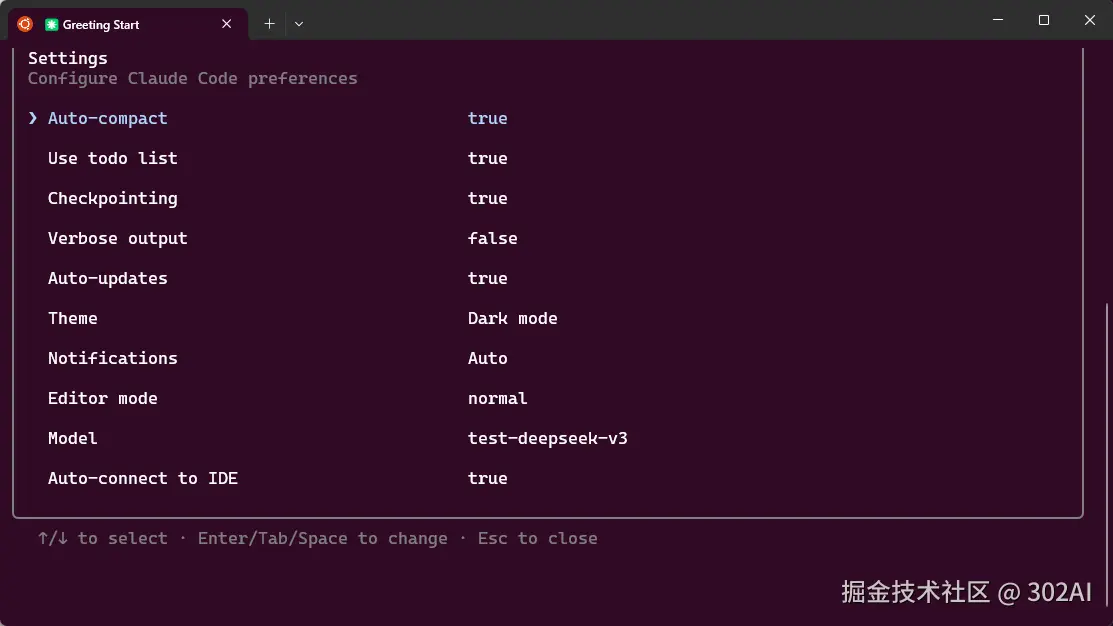
Task: Click the Esc to close hint
Action: pyautogui.click(x=537, y=539)
